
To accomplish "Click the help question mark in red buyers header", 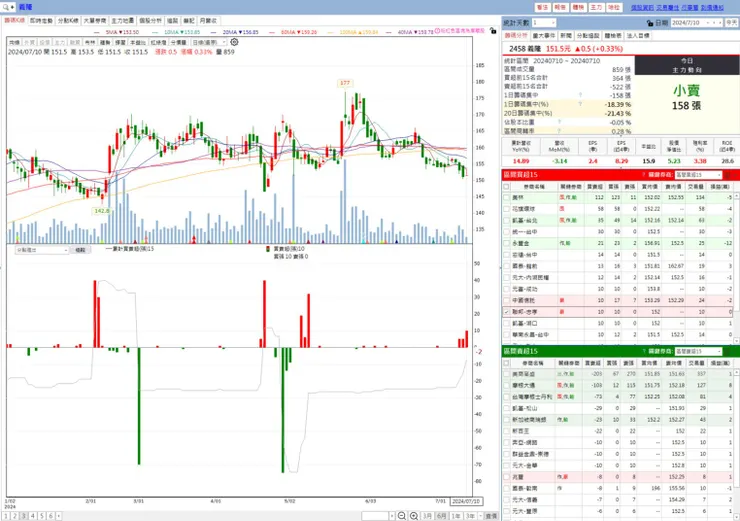I will (644, 175).
